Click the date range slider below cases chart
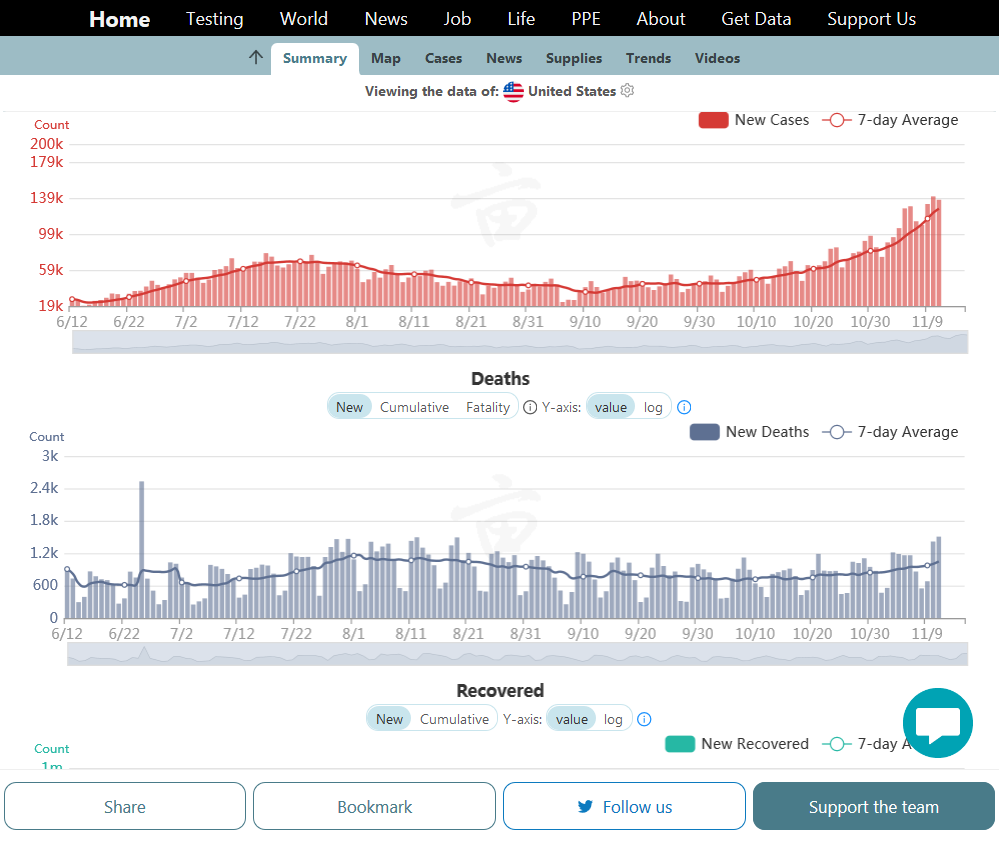This screenshot has width=999, height=842. click(520, 342)
